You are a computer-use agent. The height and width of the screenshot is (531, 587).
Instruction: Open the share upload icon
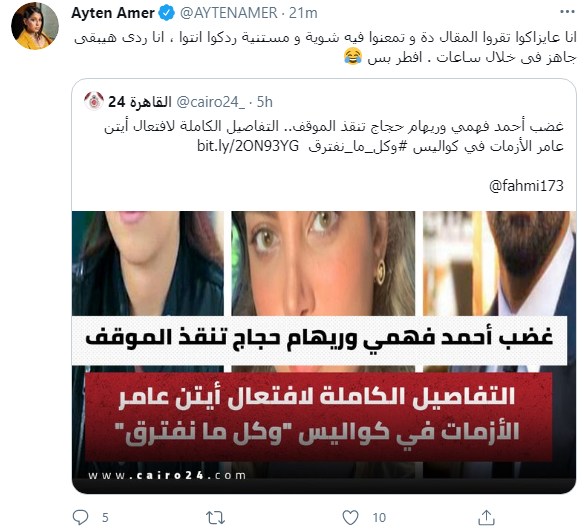coord(486,518)
